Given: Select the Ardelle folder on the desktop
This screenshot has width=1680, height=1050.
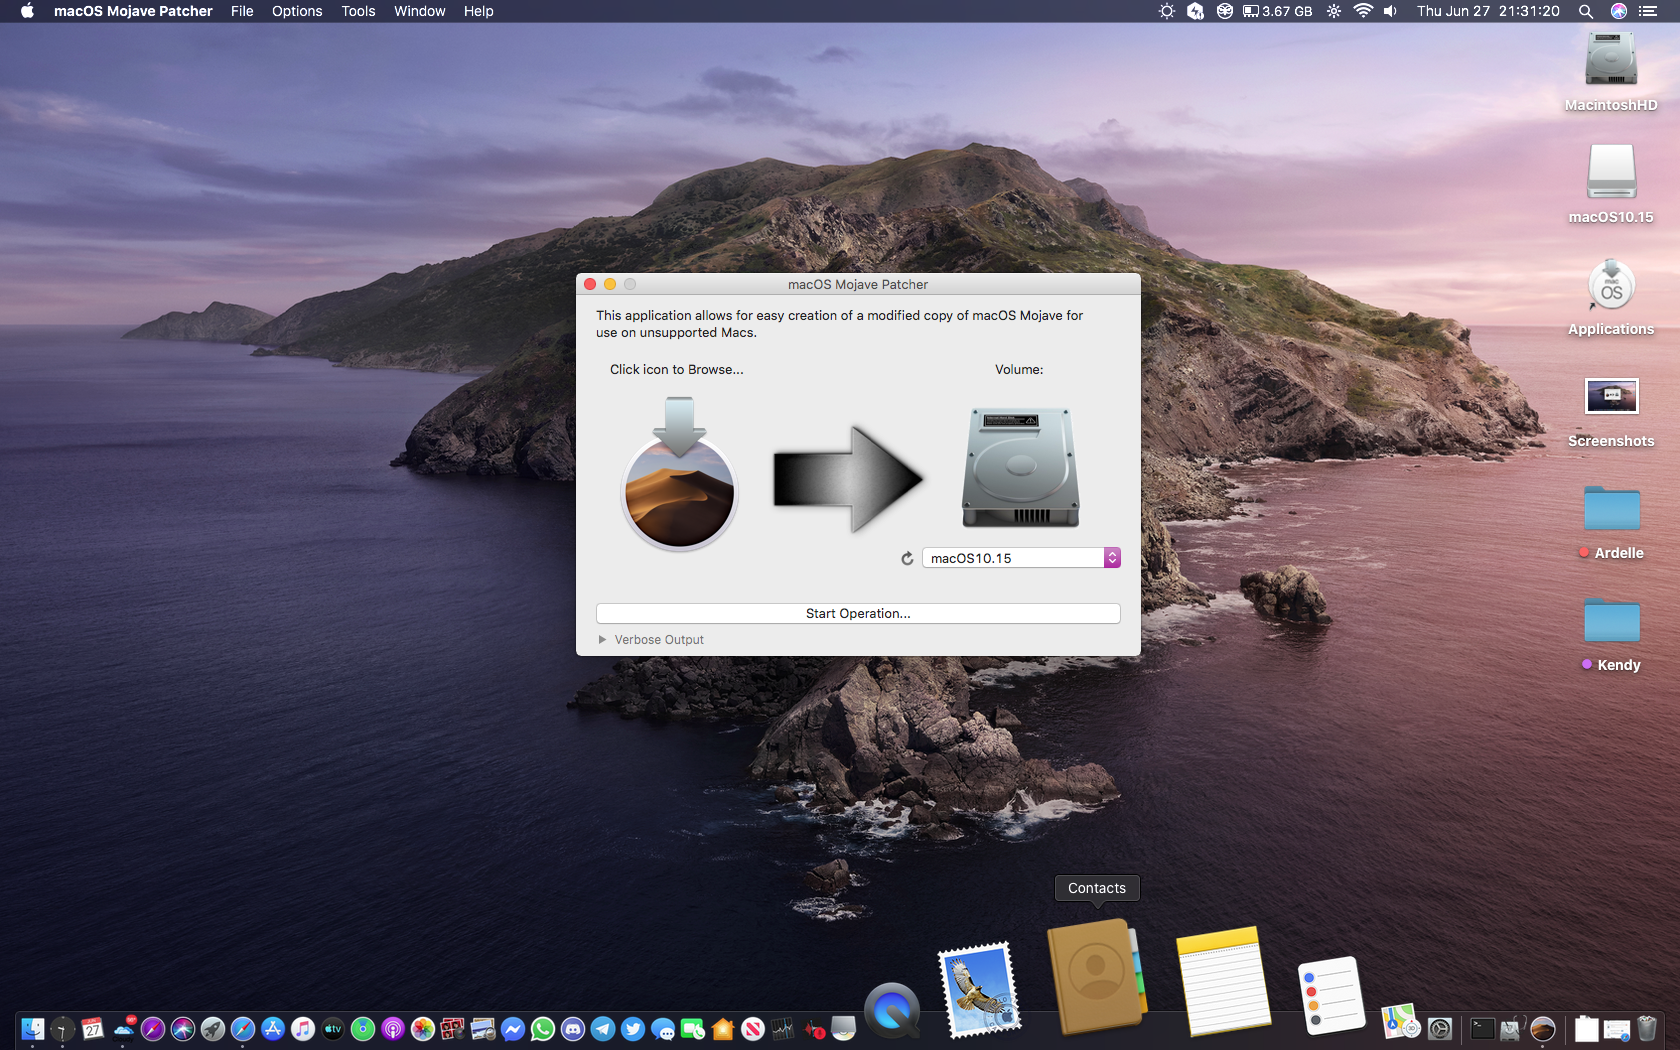Looking at the screenshot, I should (1611, 520).
